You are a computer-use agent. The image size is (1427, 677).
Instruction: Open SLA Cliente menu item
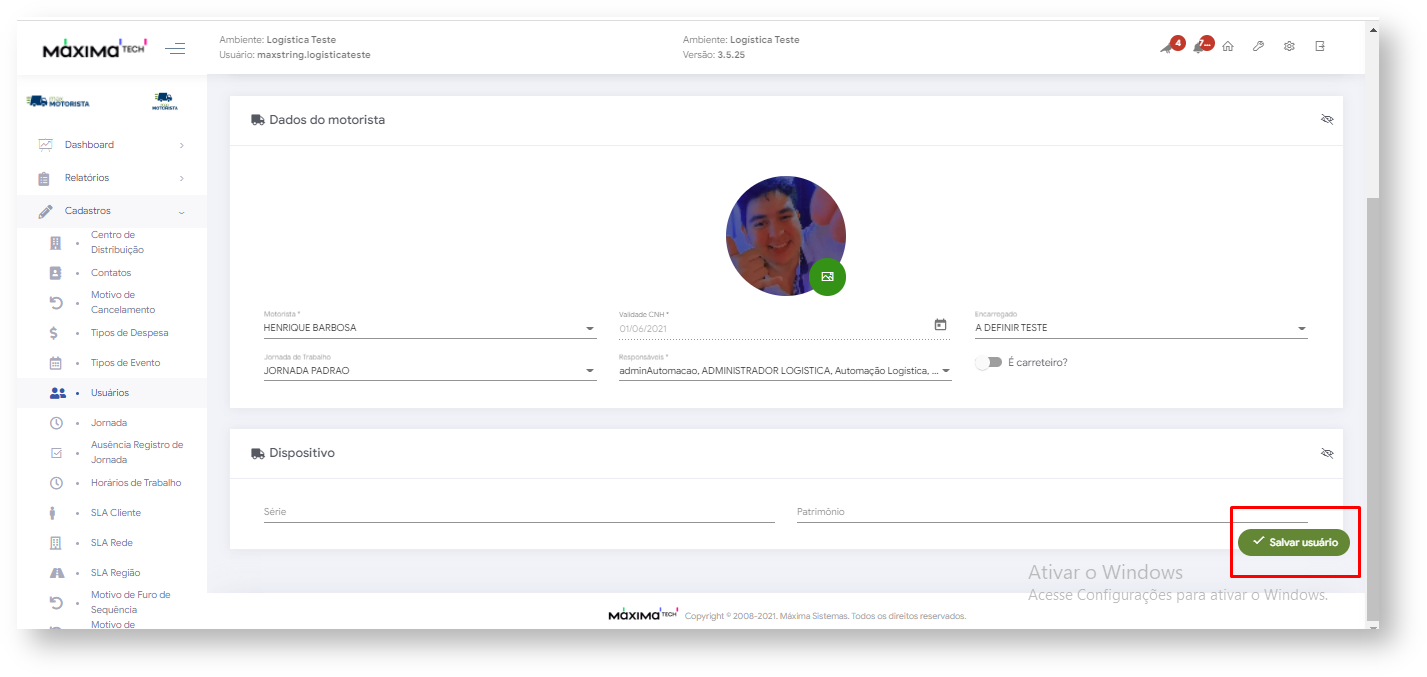[x=116, y=513]
